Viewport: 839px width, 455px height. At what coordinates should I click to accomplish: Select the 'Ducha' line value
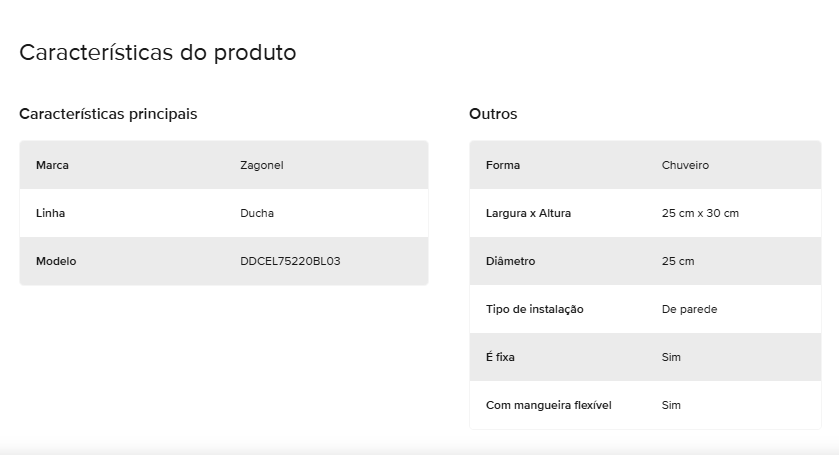(257, 213)
